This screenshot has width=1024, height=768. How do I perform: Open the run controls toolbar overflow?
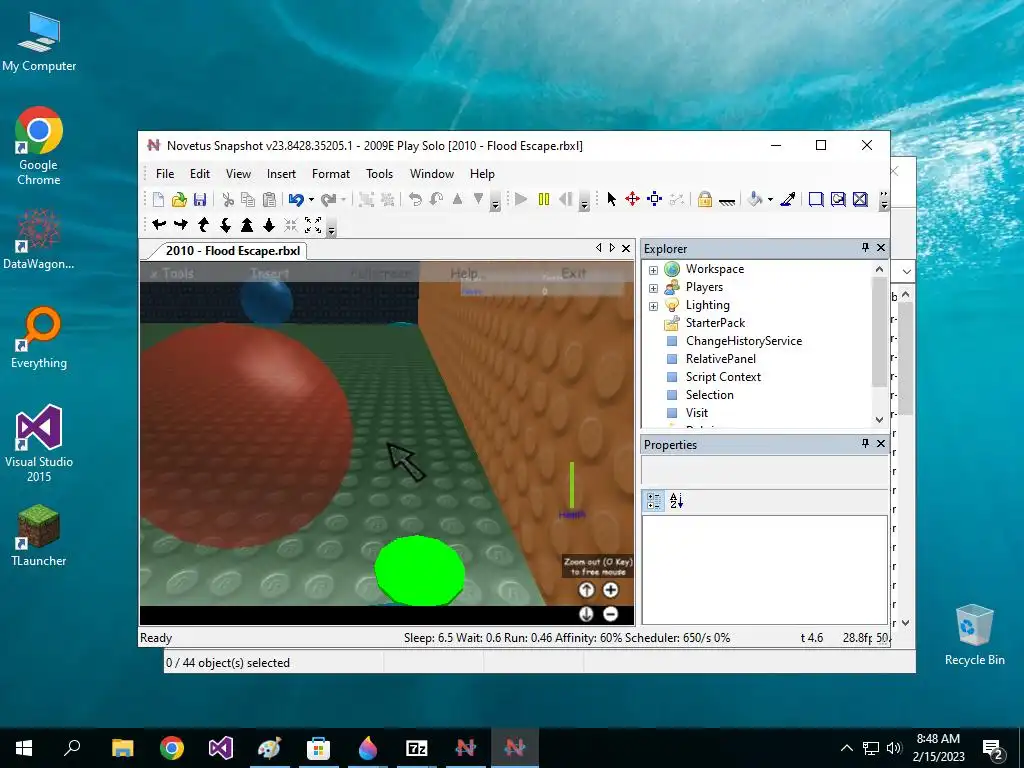(x=584, y=201)
